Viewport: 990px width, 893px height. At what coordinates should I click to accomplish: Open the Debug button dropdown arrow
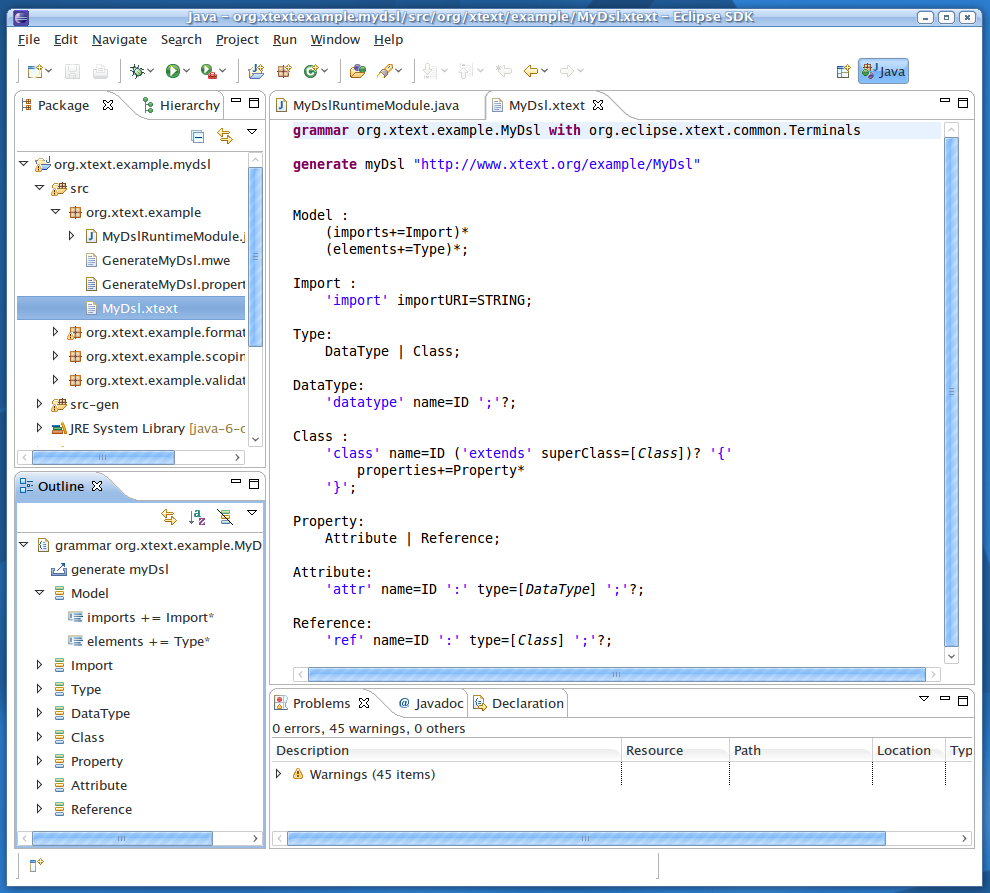coord(150,71)
